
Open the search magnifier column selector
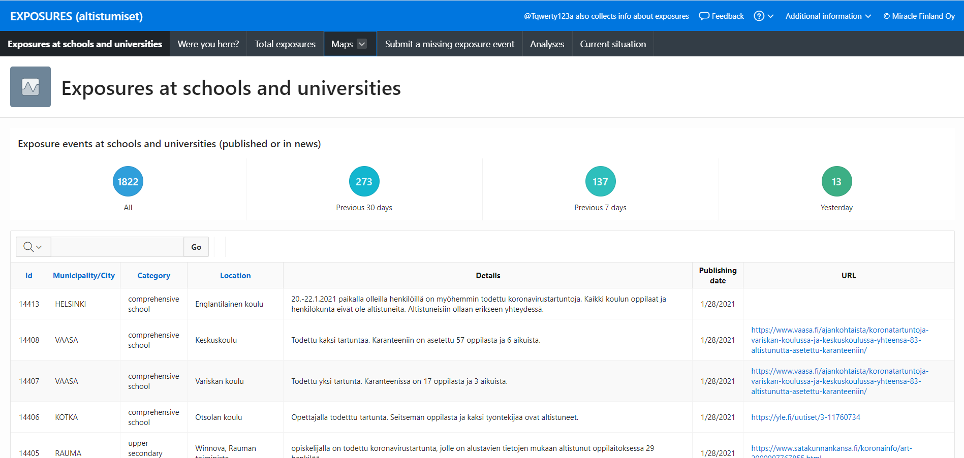point(32,247)
